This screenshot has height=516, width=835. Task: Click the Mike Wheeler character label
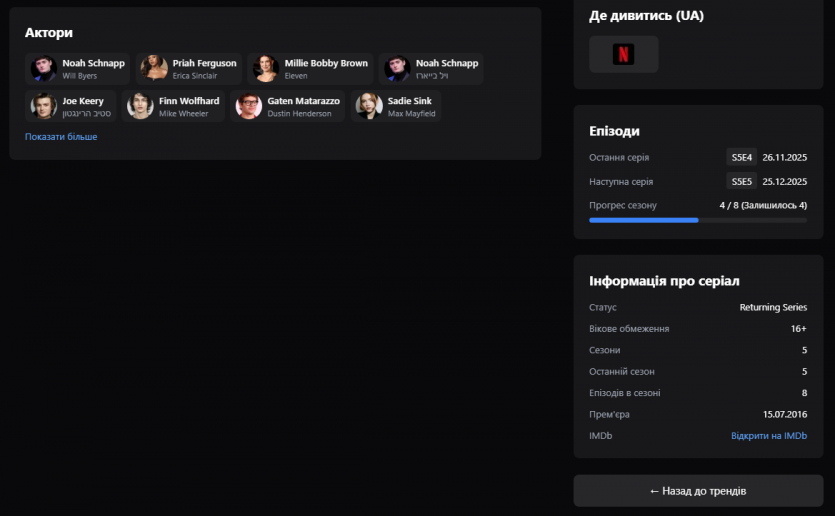[x=184, y=114]
